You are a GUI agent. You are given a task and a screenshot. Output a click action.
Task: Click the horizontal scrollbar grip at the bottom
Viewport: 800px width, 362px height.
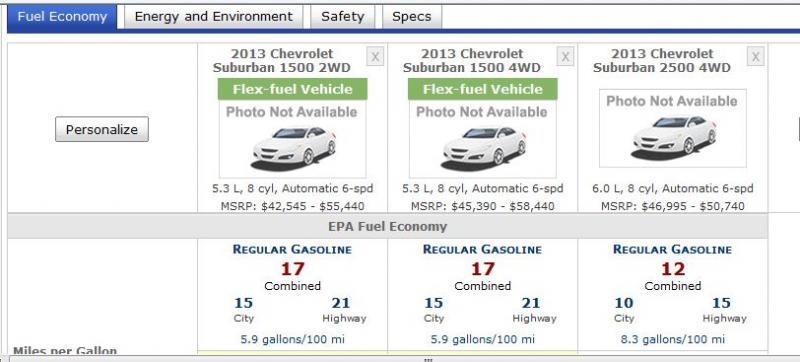click(x=428, y=359)
